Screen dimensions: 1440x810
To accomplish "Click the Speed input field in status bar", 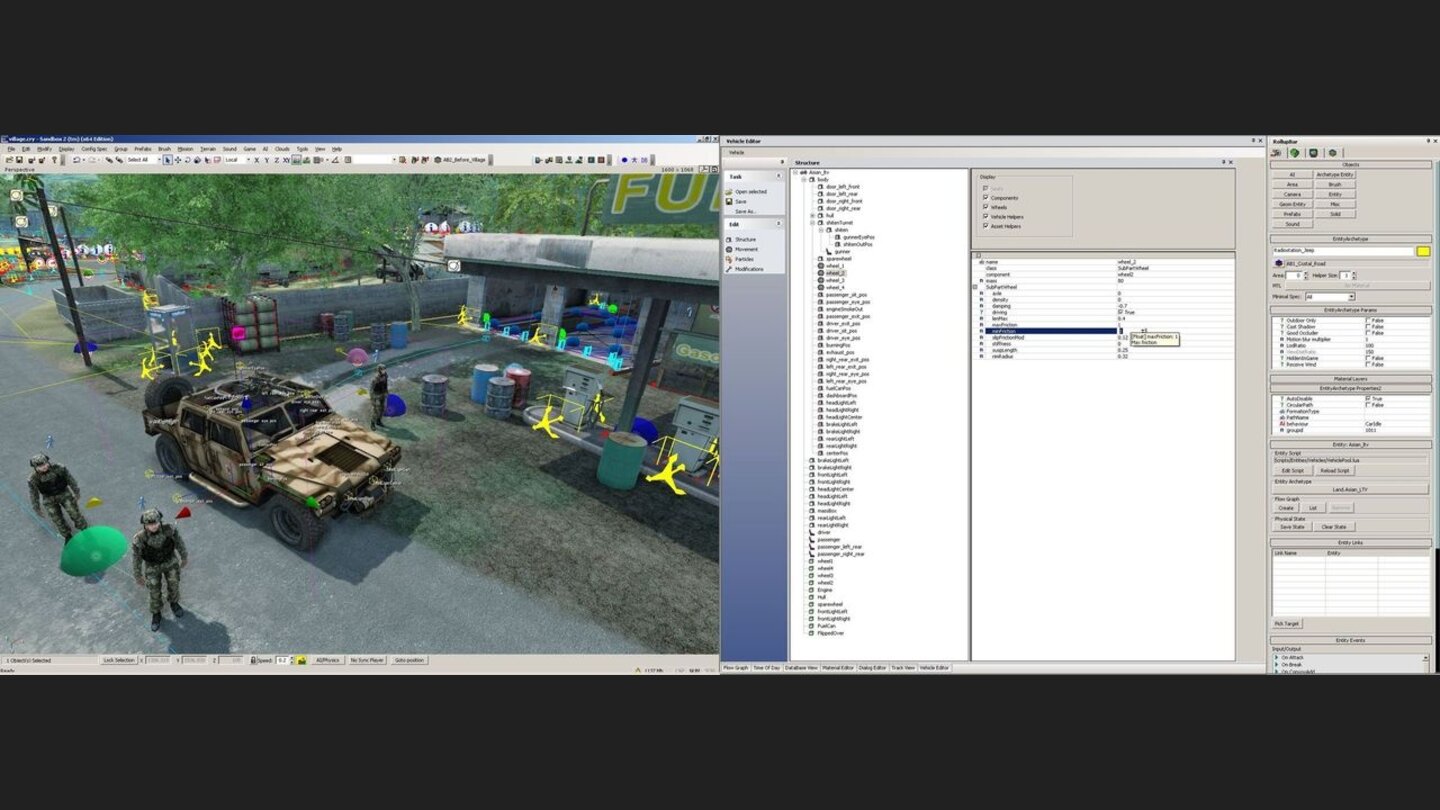I will click(282, 660).
